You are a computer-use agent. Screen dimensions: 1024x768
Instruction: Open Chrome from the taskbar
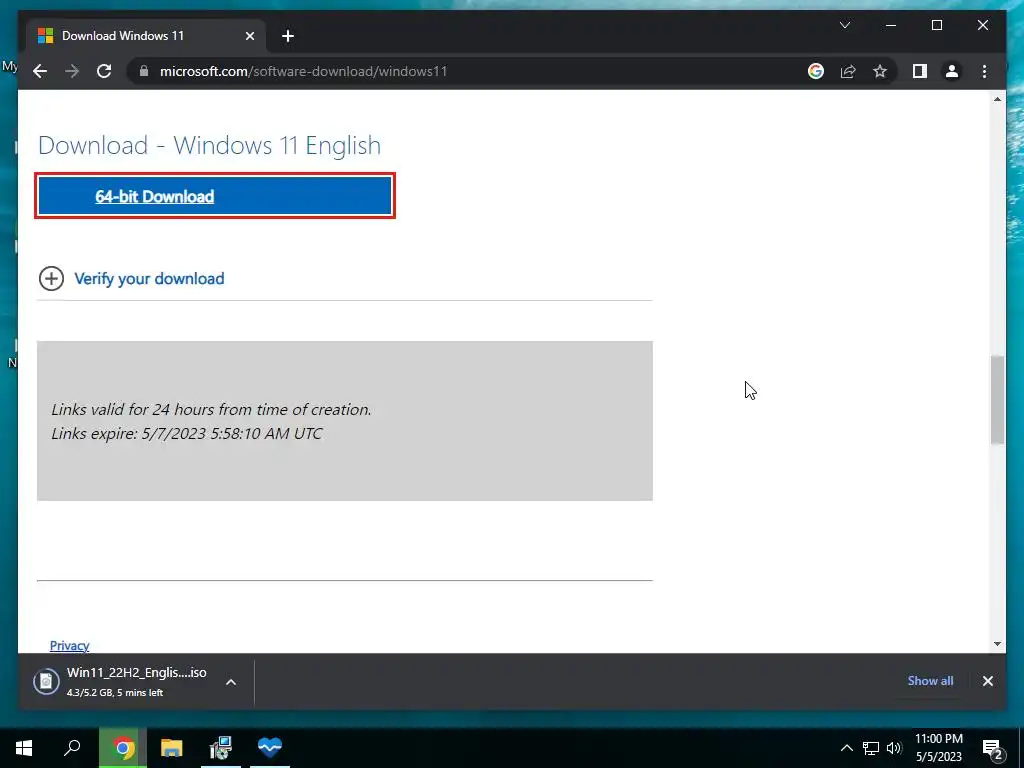(123, 747)
